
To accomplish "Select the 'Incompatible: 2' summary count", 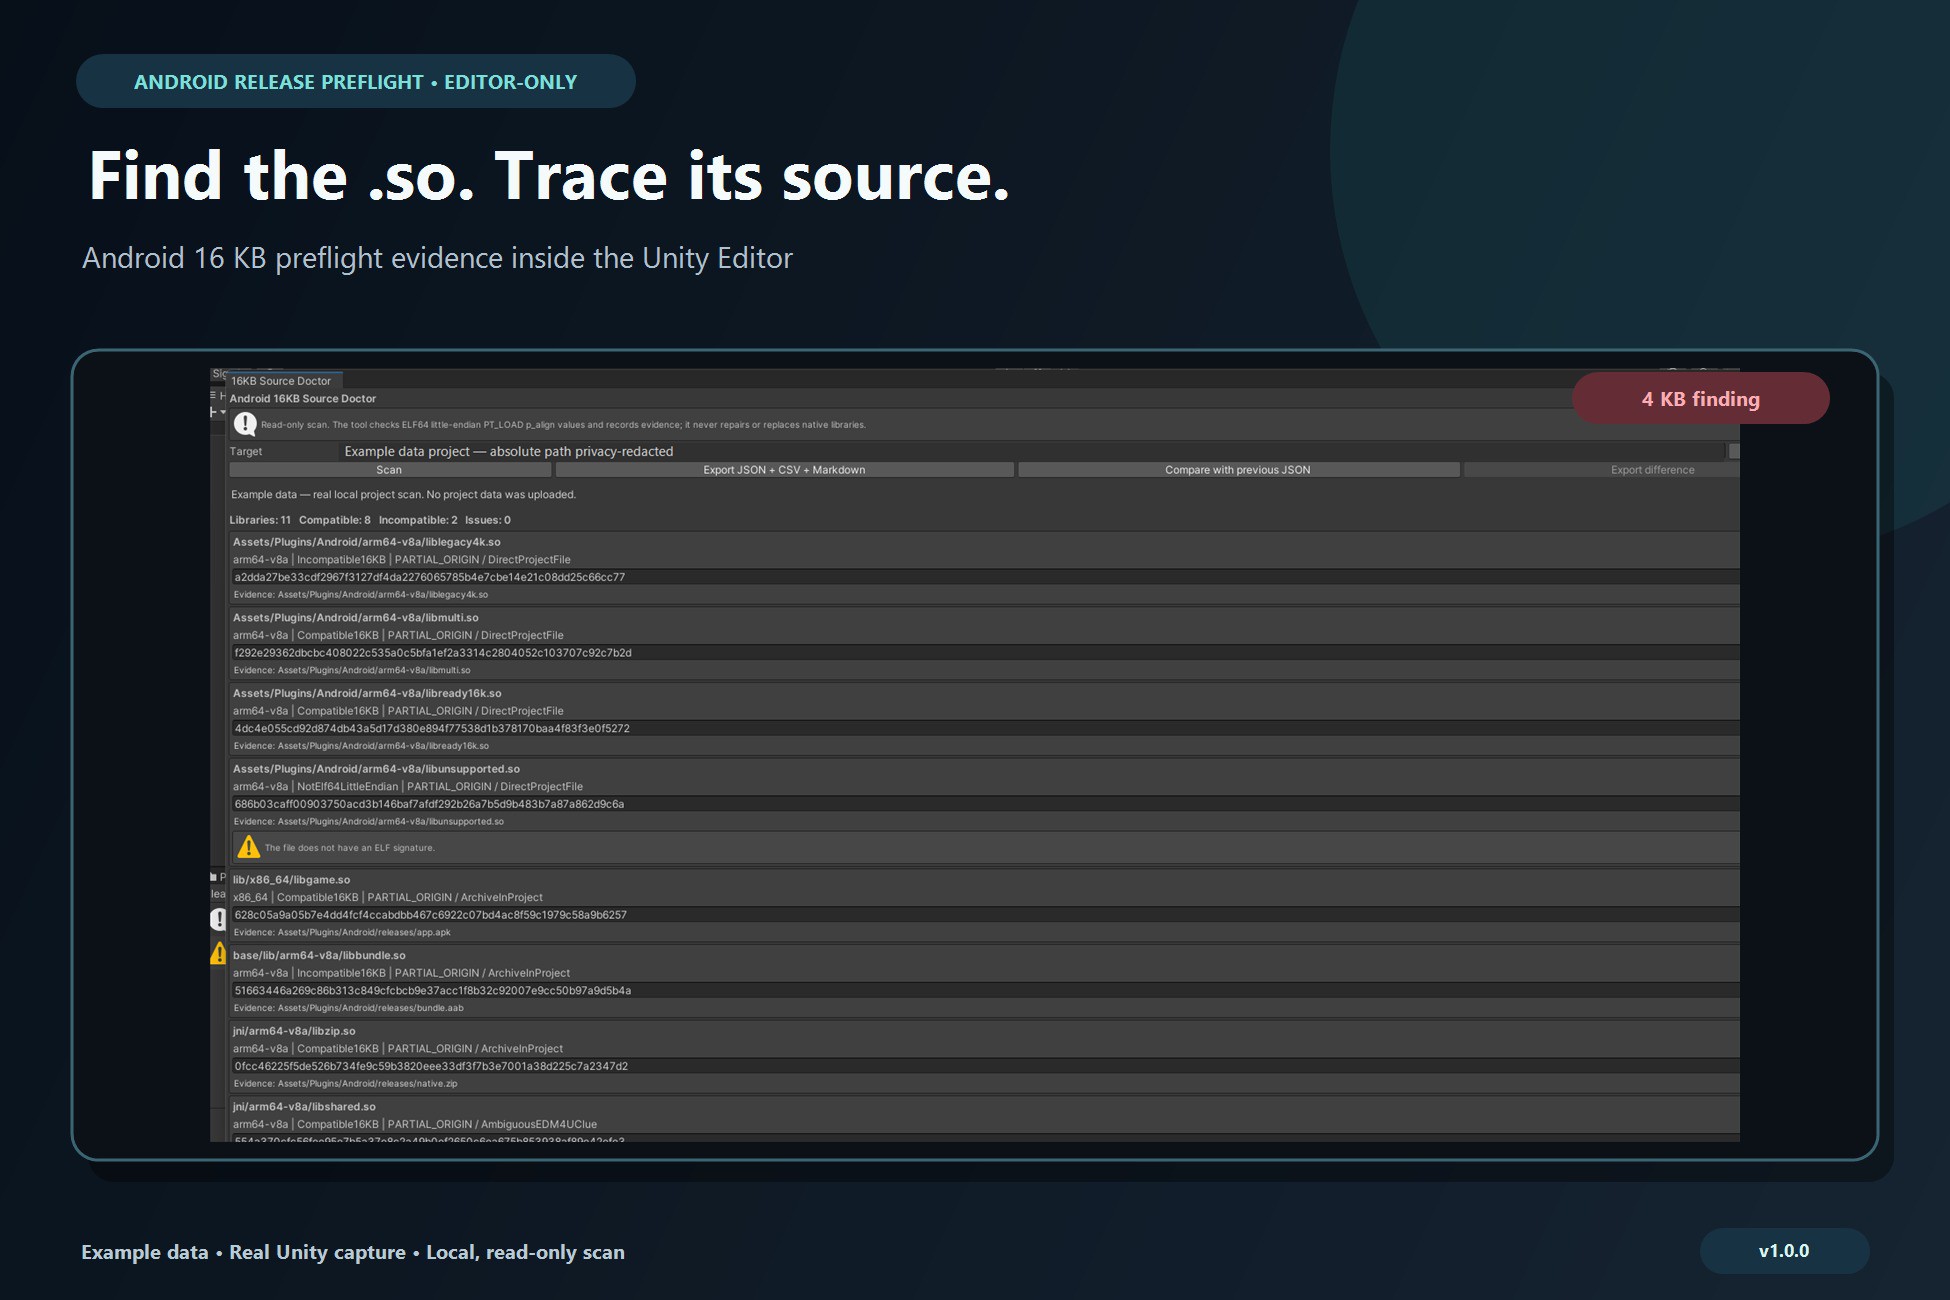I will (418, 520).
